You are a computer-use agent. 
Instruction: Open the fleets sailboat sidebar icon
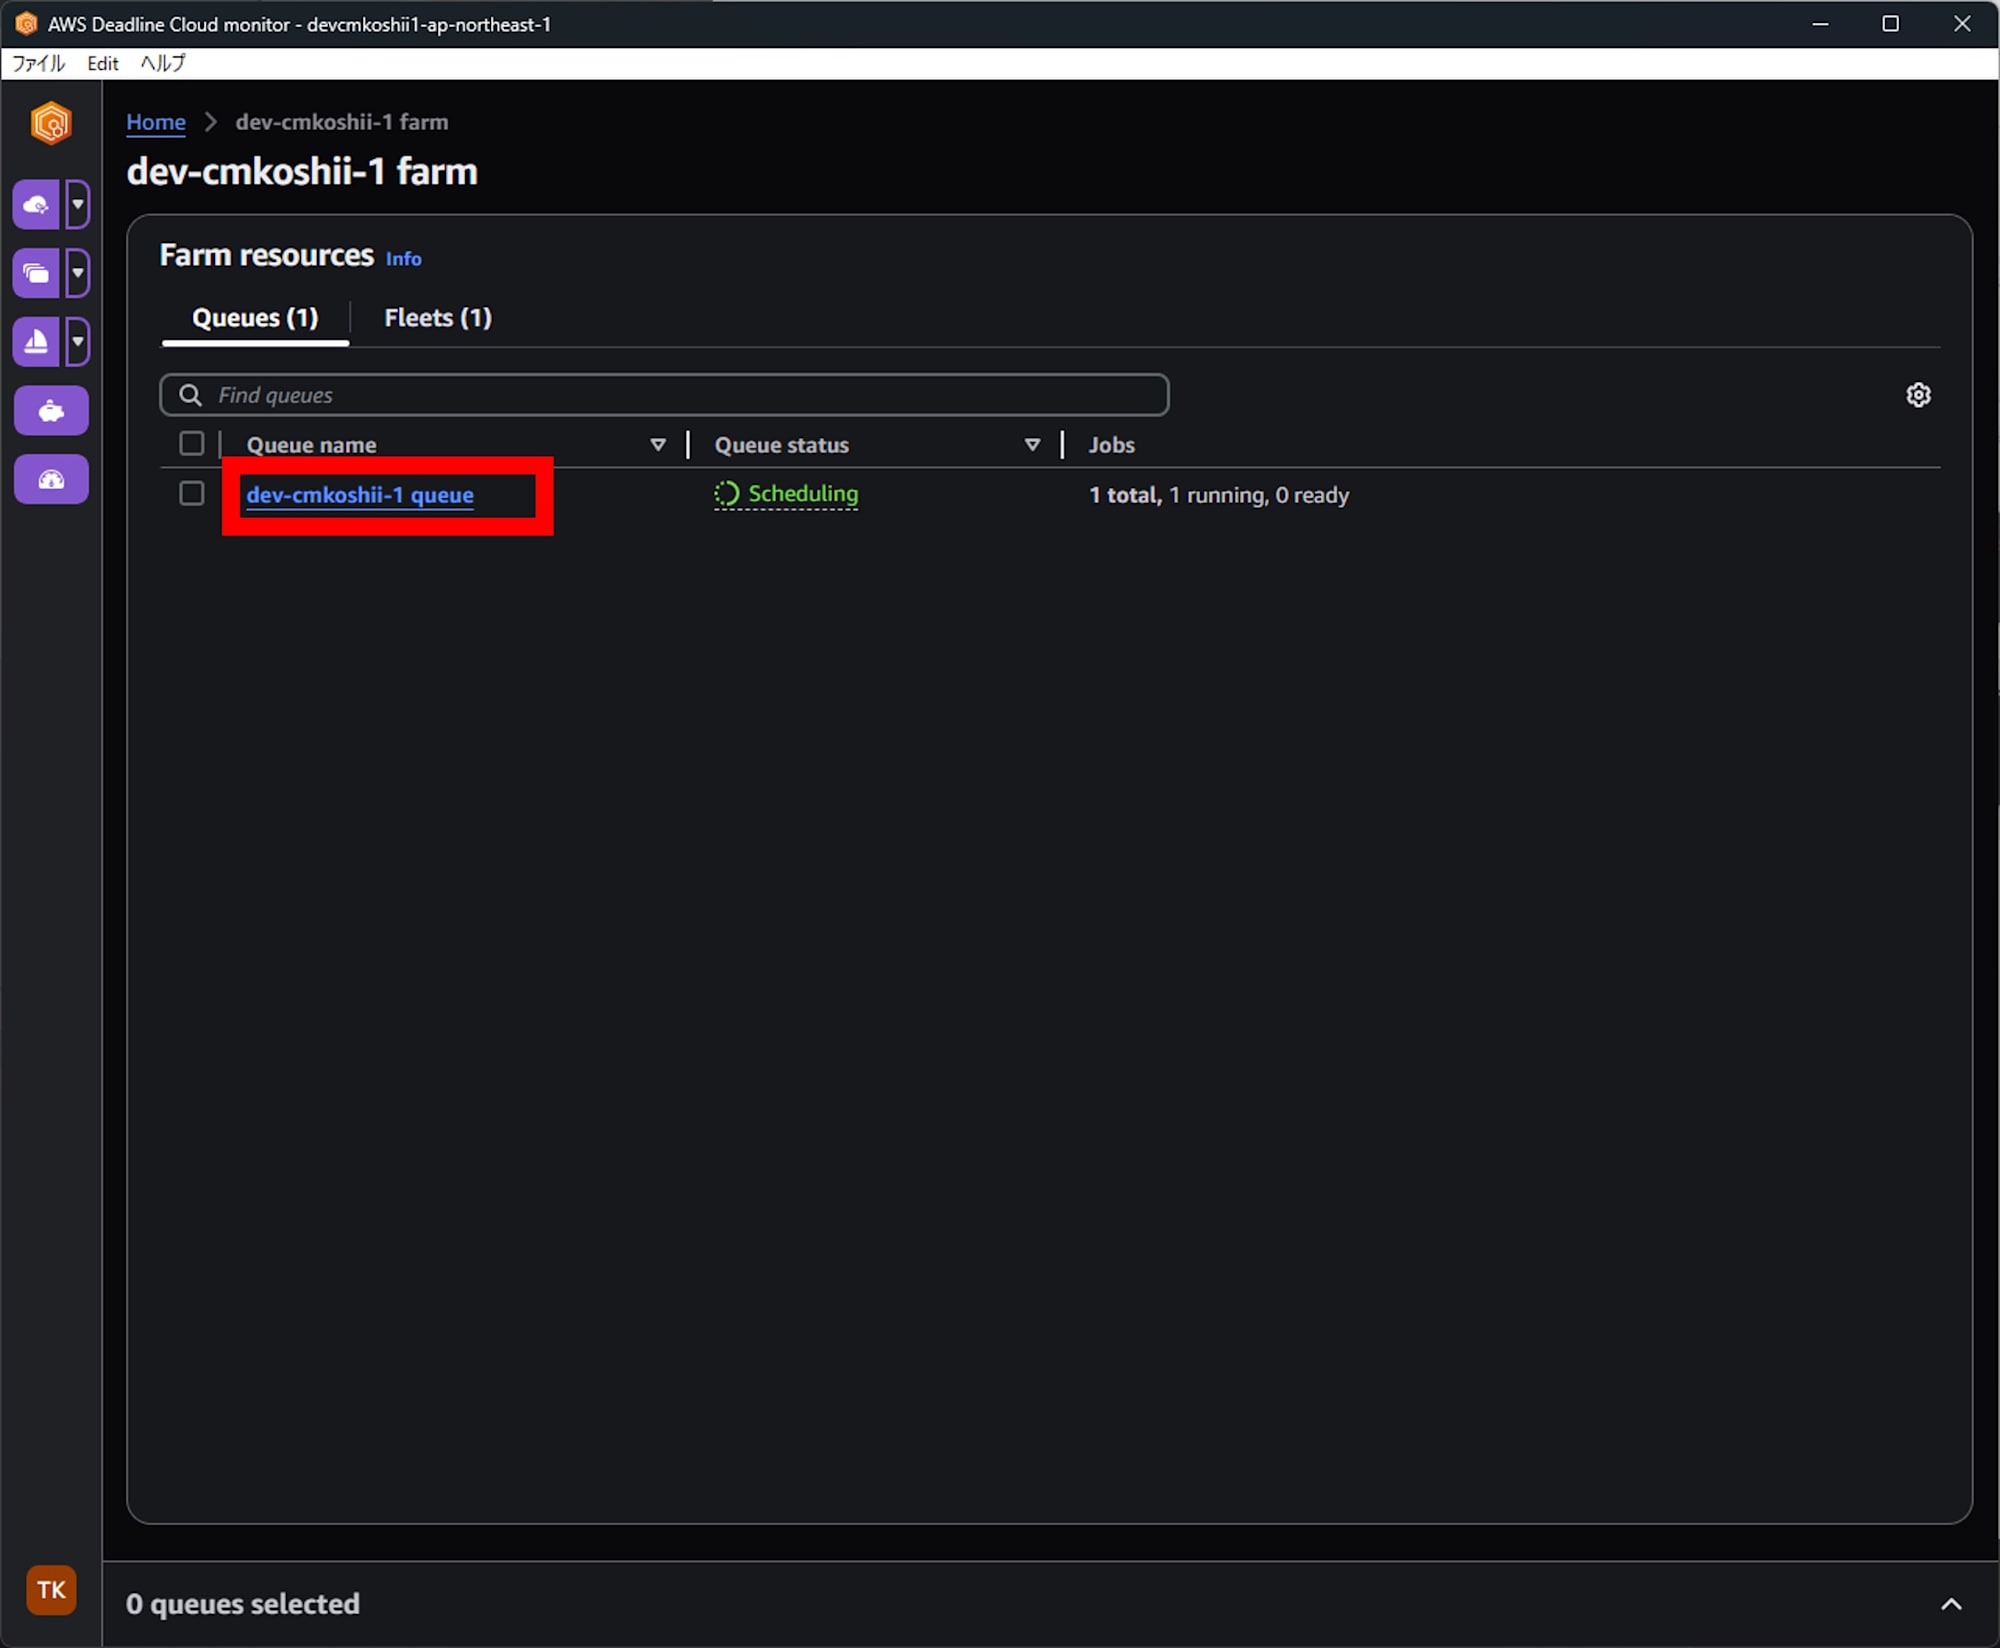pos(36,342)
